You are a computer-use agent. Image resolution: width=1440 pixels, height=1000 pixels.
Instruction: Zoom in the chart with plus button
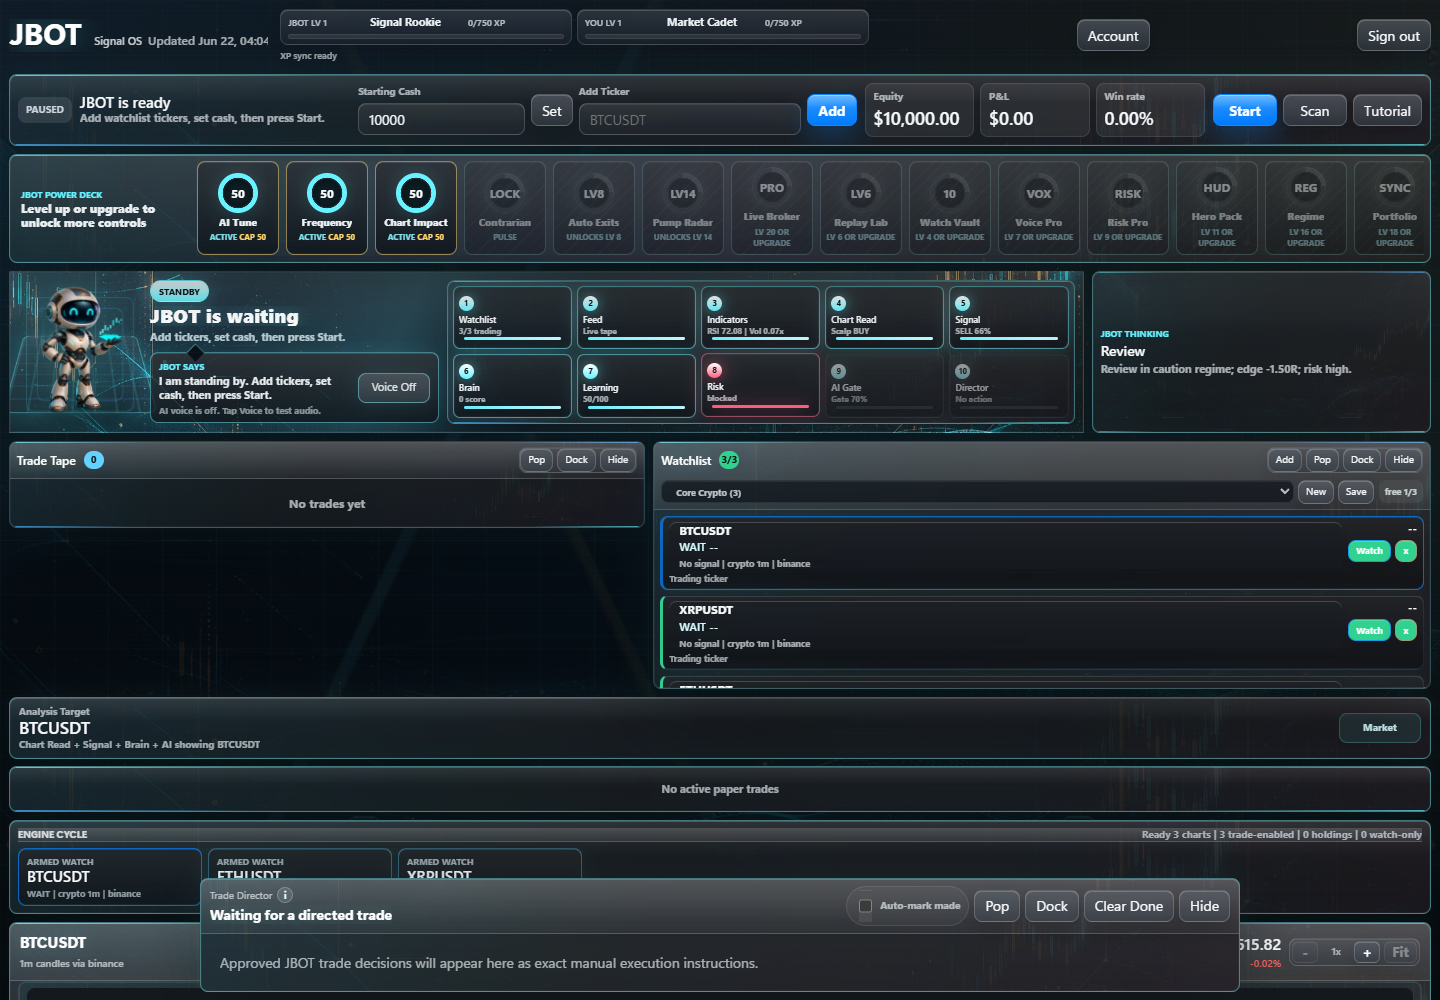(x=1367, y=953)
